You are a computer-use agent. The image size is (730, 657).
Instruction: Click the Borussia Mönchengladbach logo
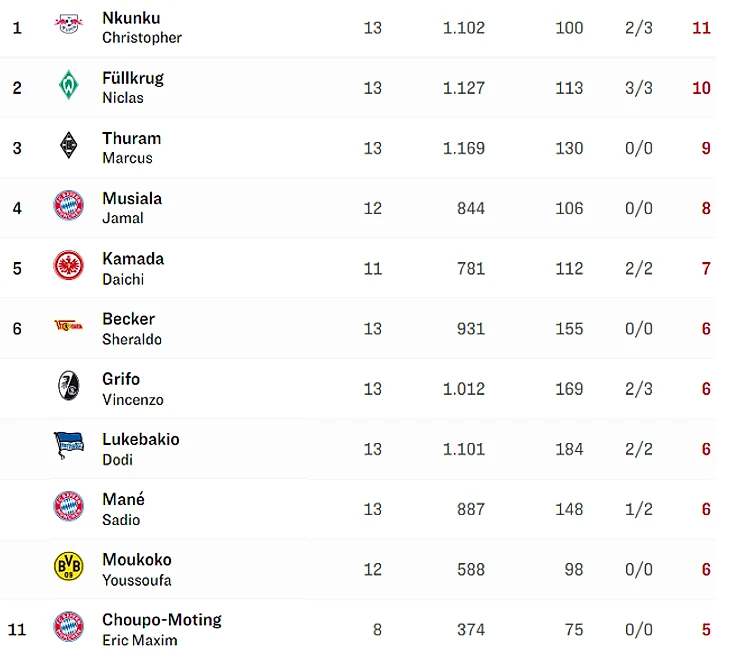coord(68,147)
